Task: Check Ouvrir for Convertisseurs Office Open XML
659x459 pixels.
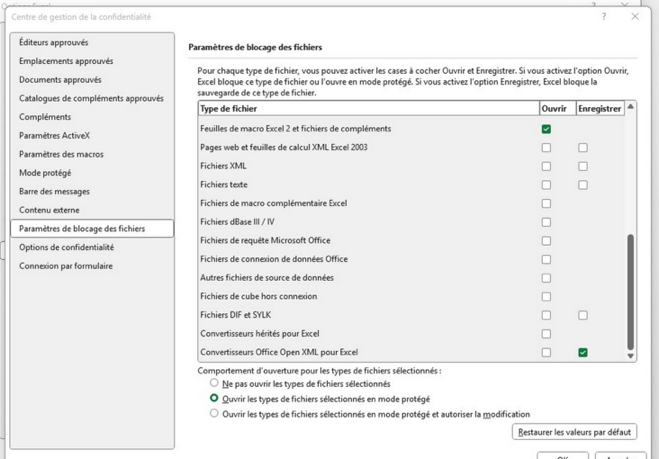Action: click(x=546, y=352)
